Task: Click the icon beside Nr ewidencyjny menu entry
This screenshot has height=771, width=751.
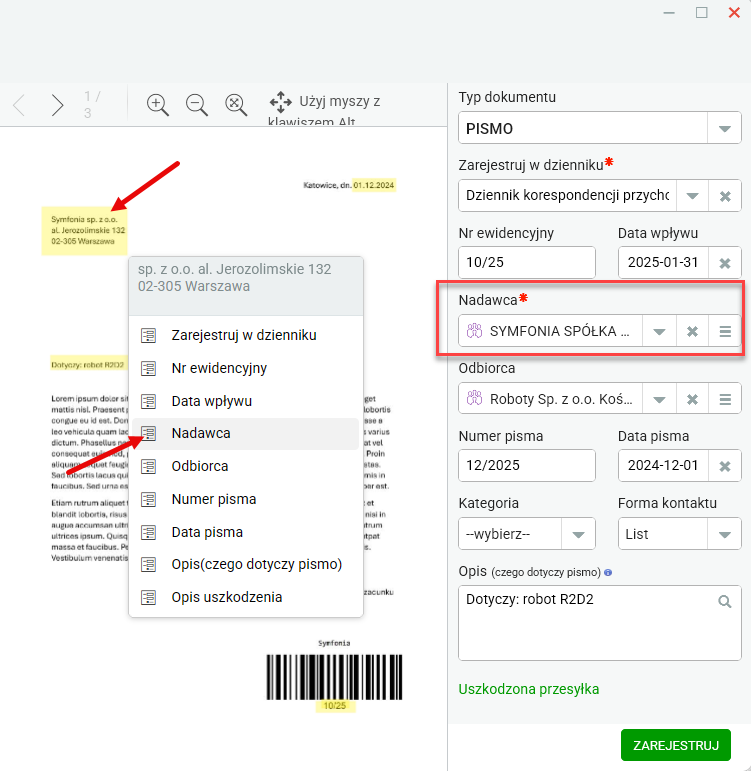Action: pyautogui.click(x=149, y=368)
